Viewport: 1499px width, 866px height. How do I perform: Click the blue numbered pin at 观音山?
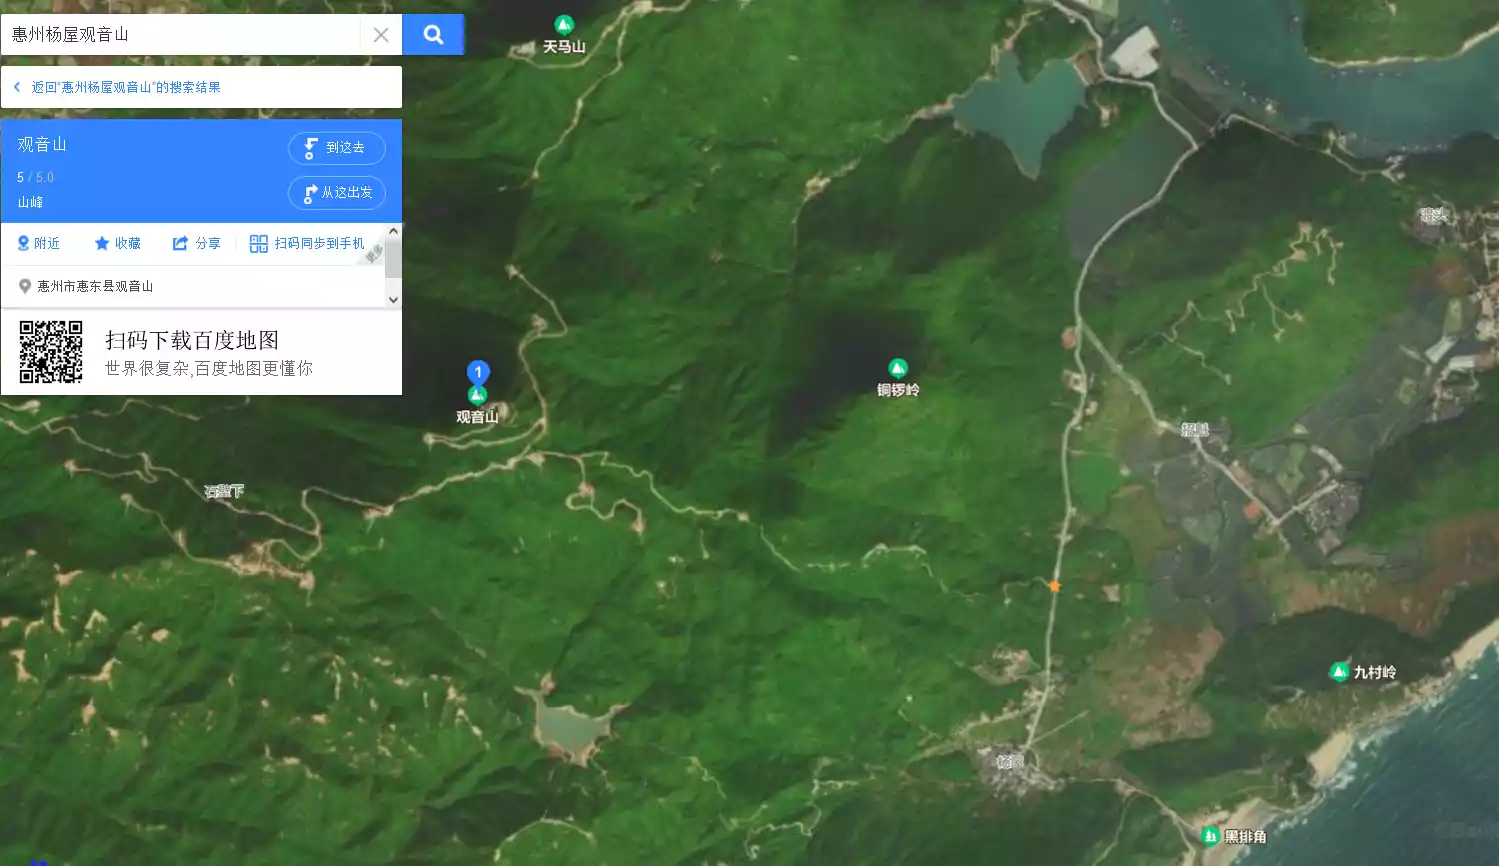pyautogui.click(x=478, y=373)
